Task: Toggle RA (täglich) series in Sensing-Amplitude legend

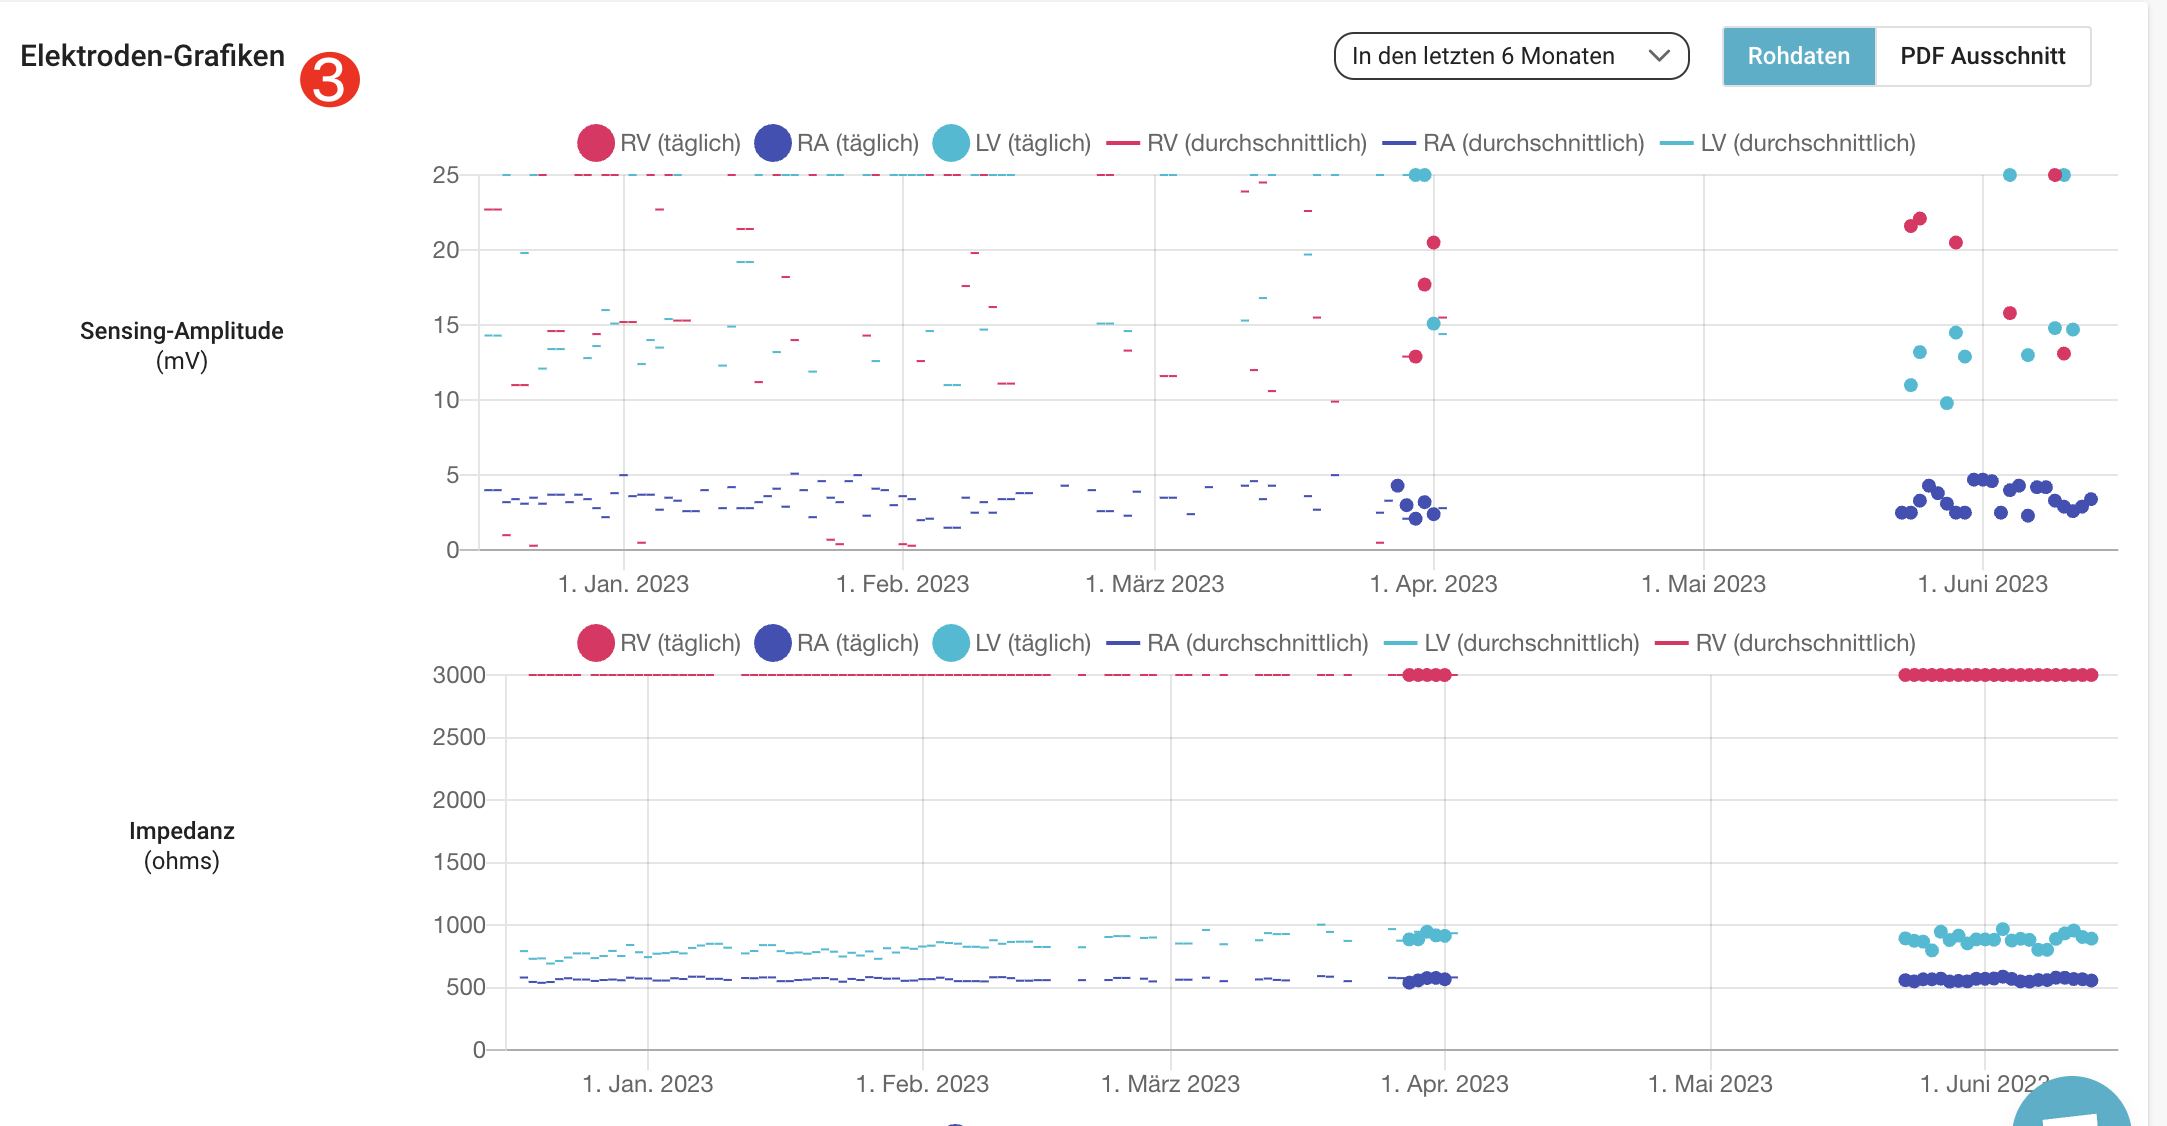Action: tap(837, 143)
